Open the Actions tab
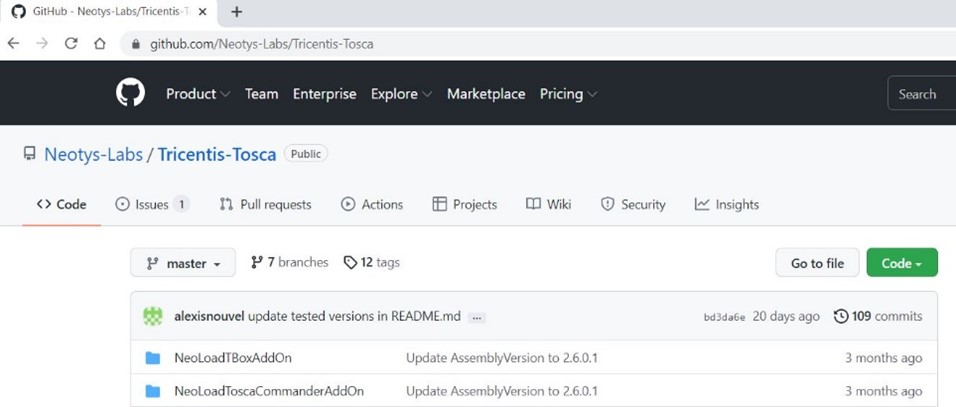Viewport: 956px width, 407px height. 372,205
